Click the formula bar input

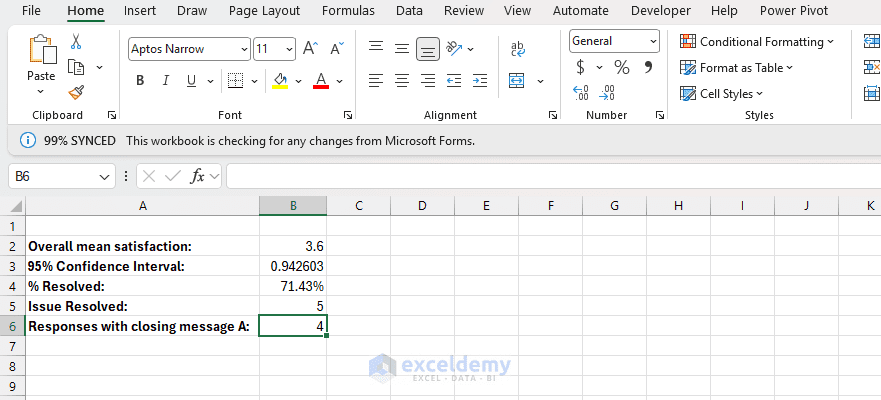click(x=553, y=176)
